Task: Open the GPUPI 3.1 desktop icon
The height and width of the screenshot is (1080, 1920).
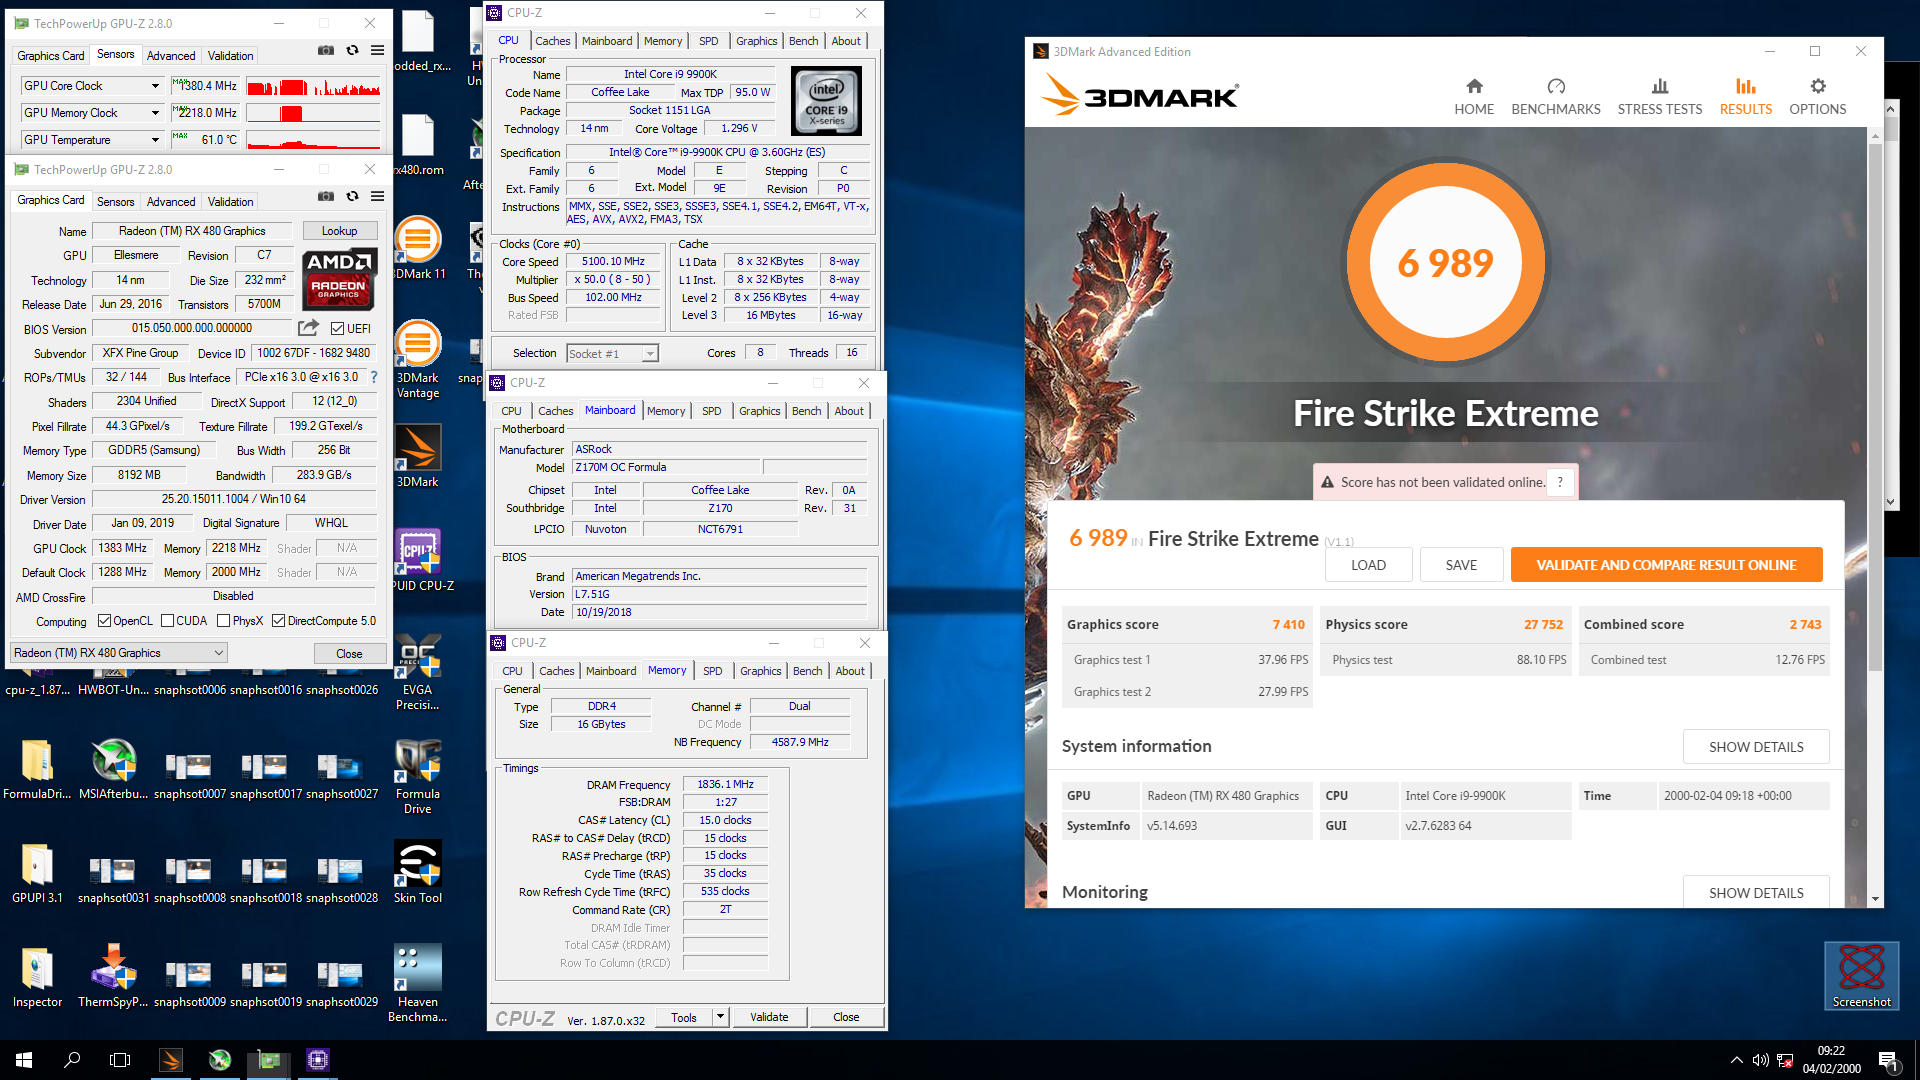Action: point(37,872)
